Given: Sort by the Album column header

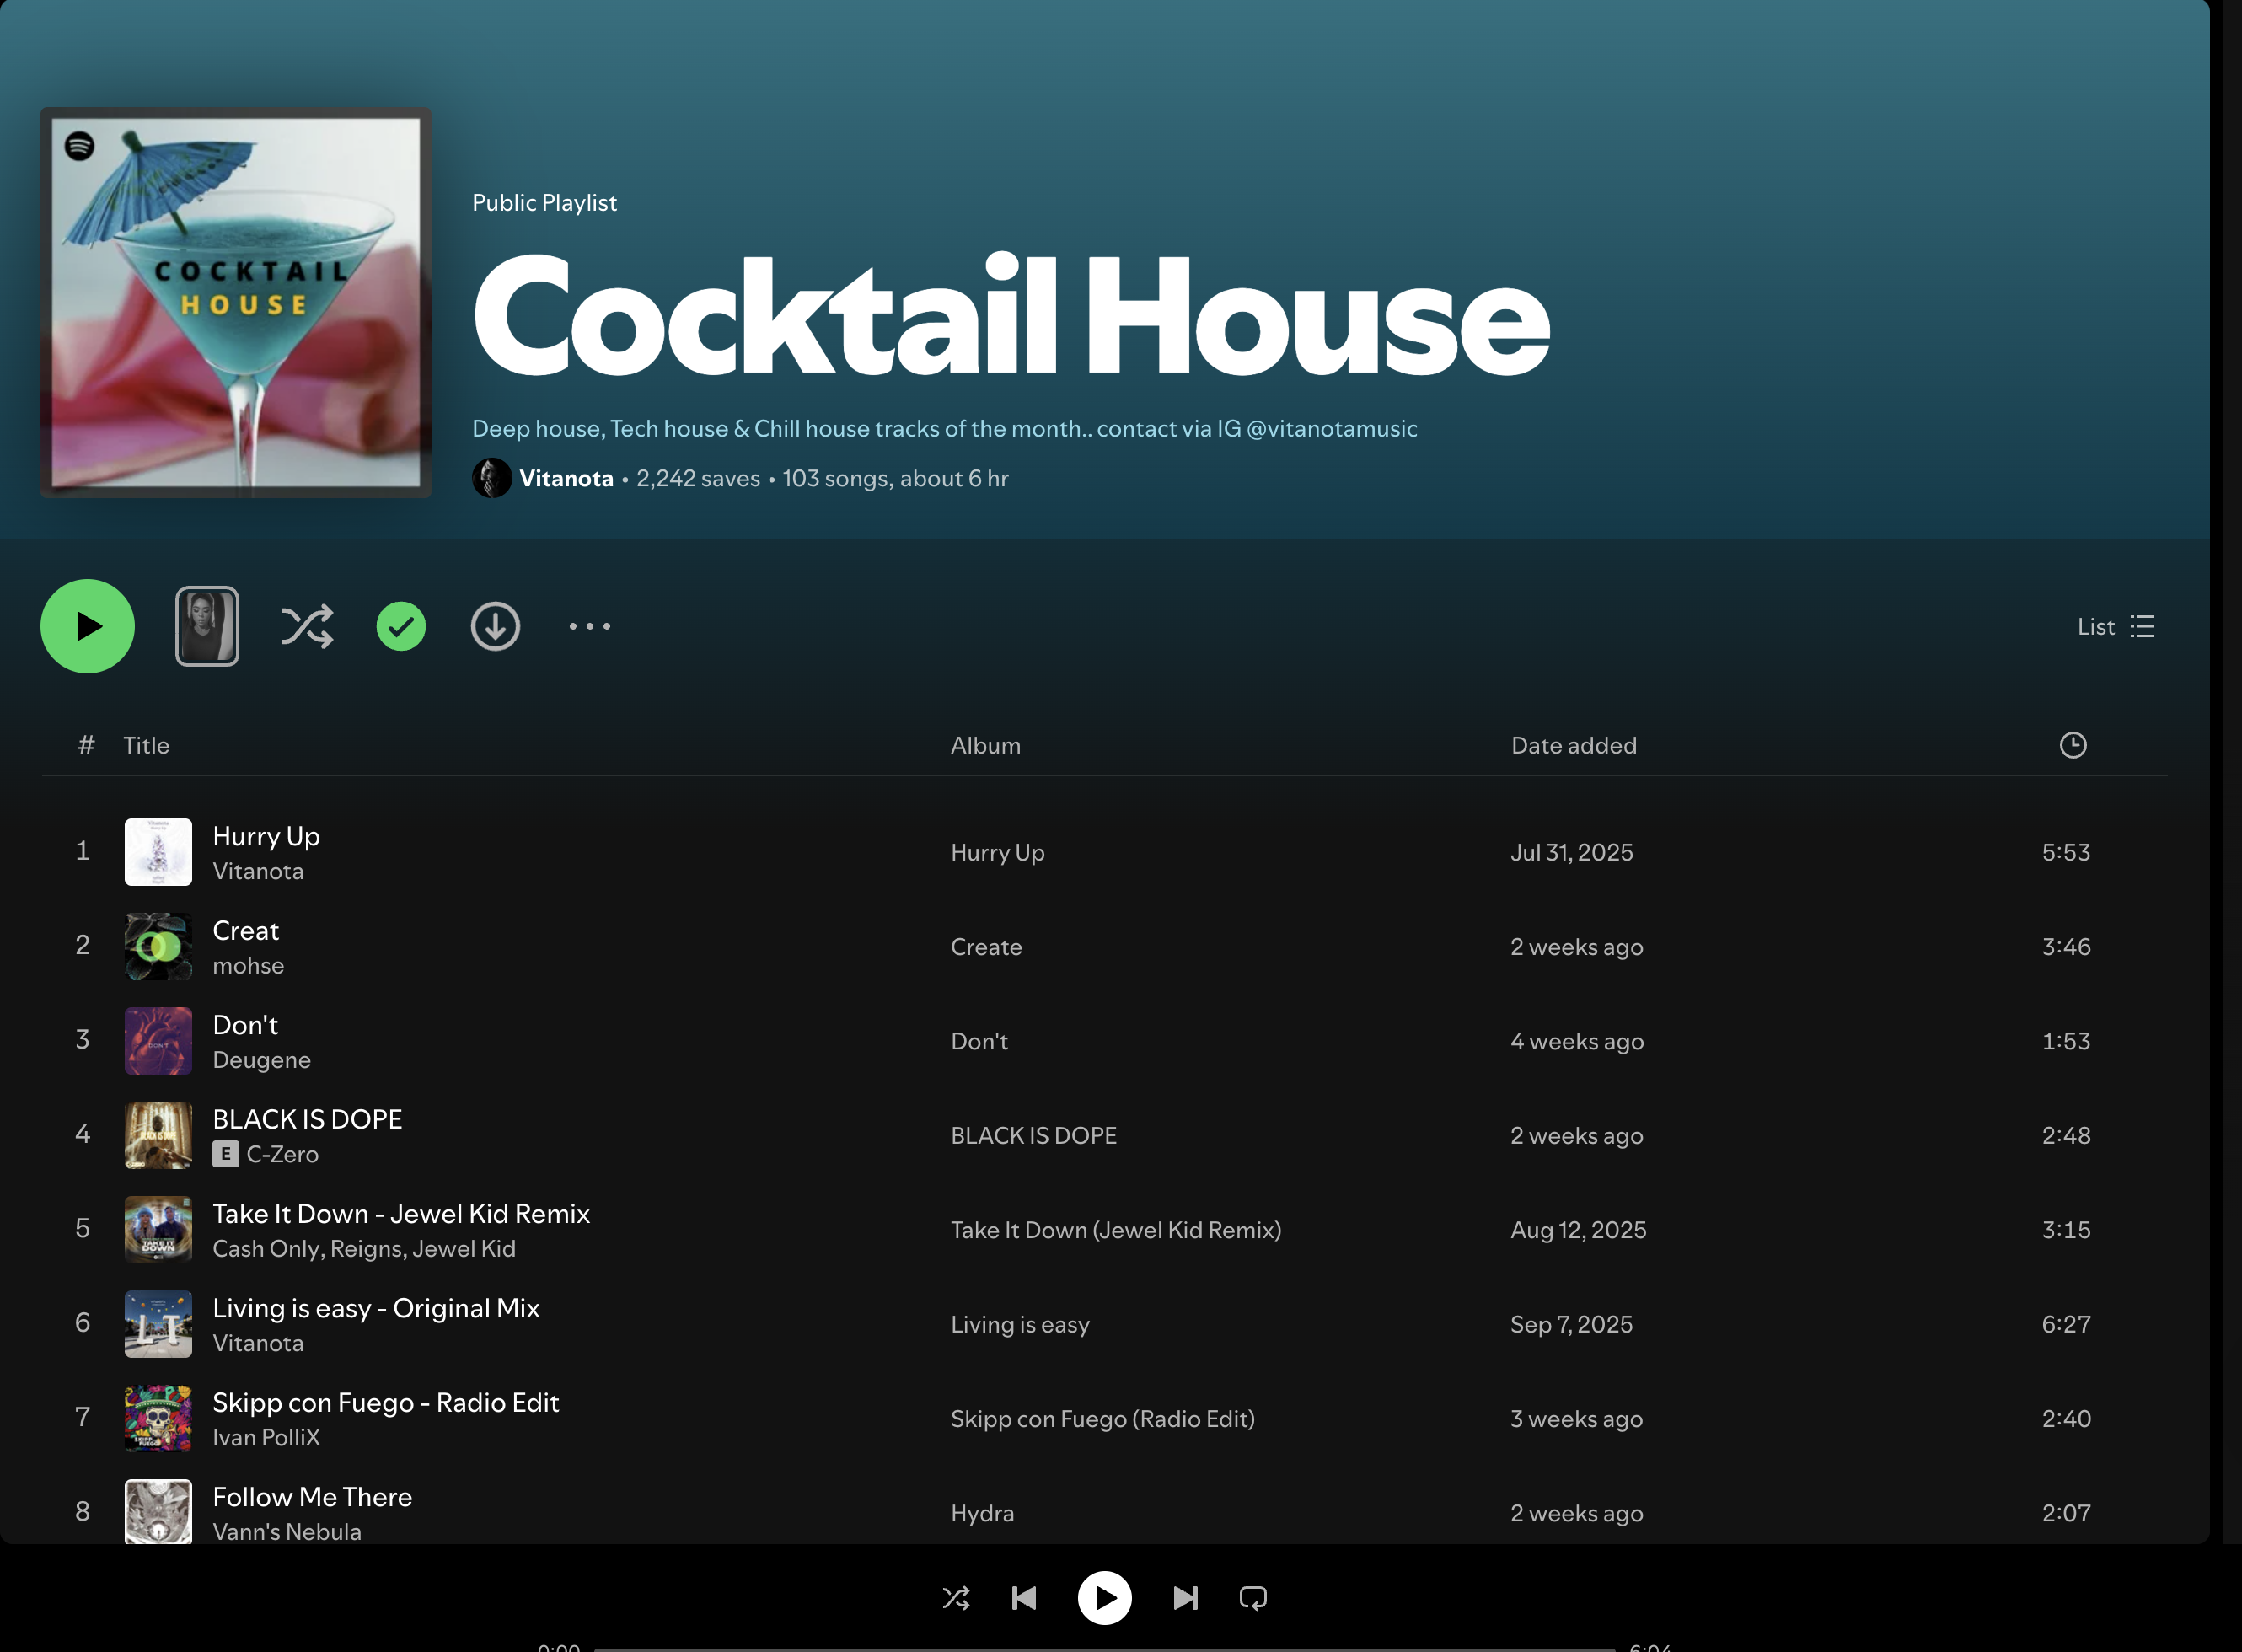Looking at the screenshot, I should click(x=985, y=746).
